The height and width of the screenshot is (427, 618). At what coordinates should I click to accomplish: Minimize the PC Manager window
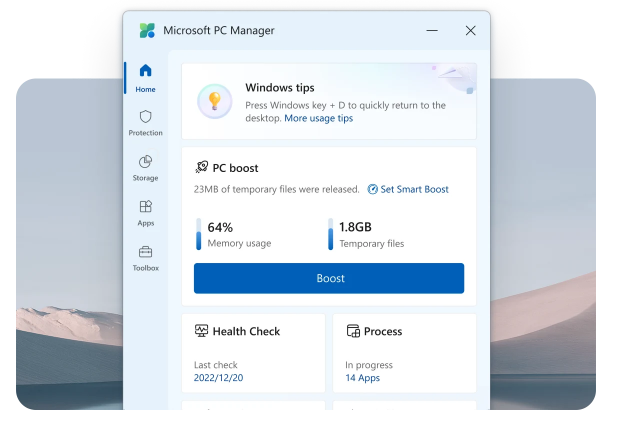point(432,30)
